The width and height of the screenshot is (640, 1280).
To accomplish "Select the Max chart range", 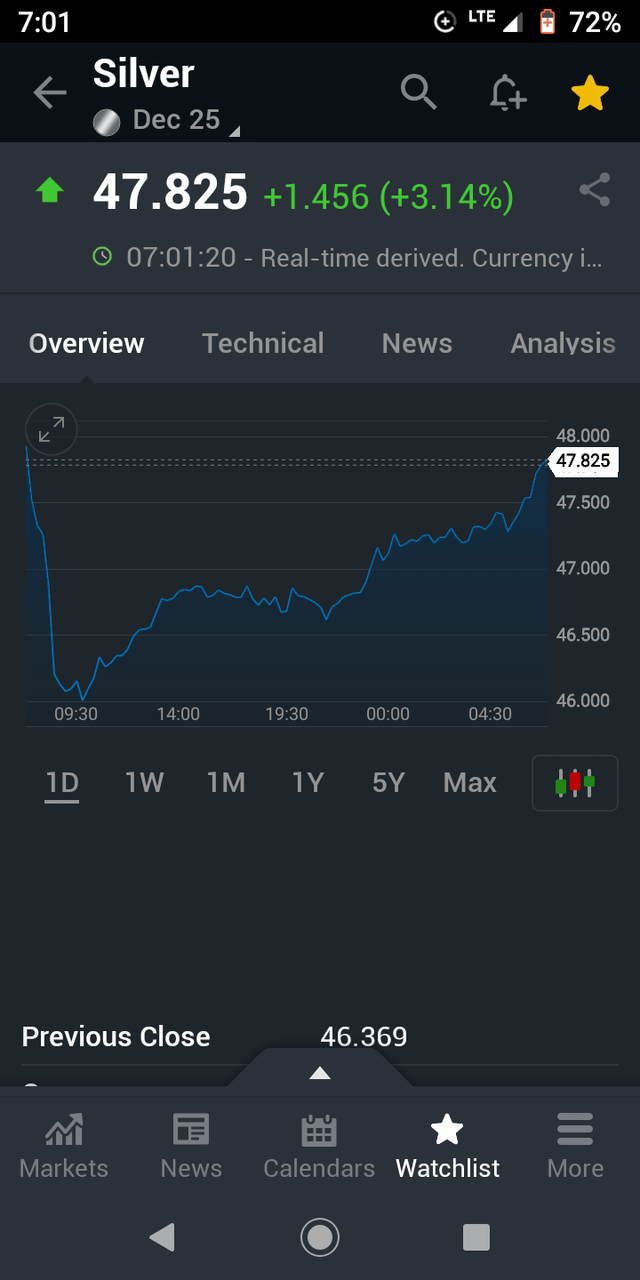I will tap(469, 783).
